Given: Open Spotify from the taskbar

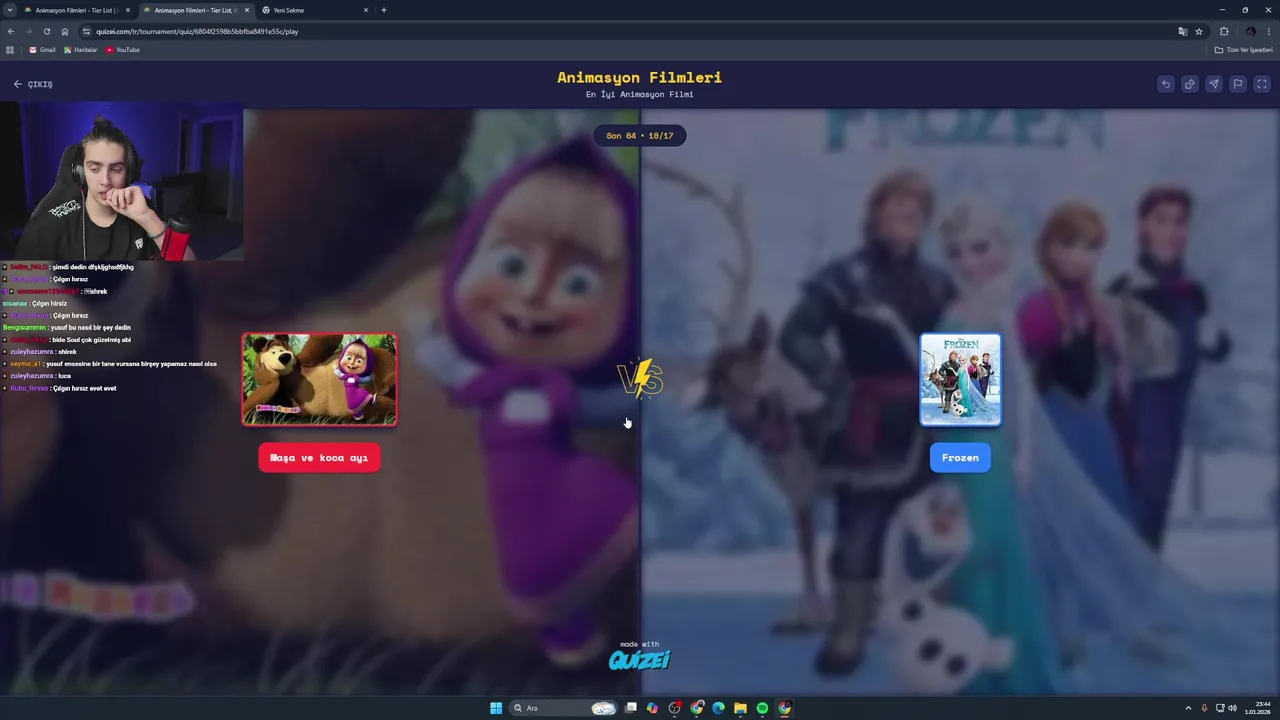Looking at the screenshot, I should 762,708.
